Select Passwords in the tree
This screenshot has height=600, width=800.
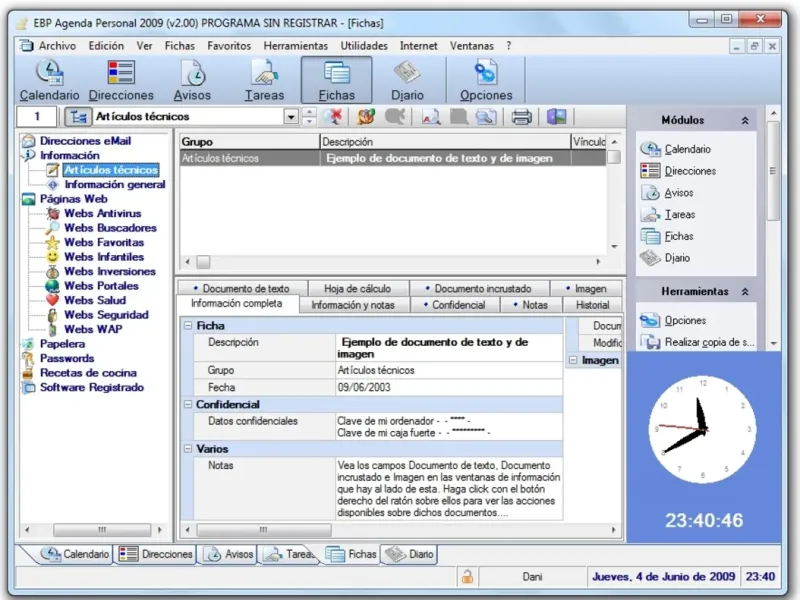[x=67, y=358]
